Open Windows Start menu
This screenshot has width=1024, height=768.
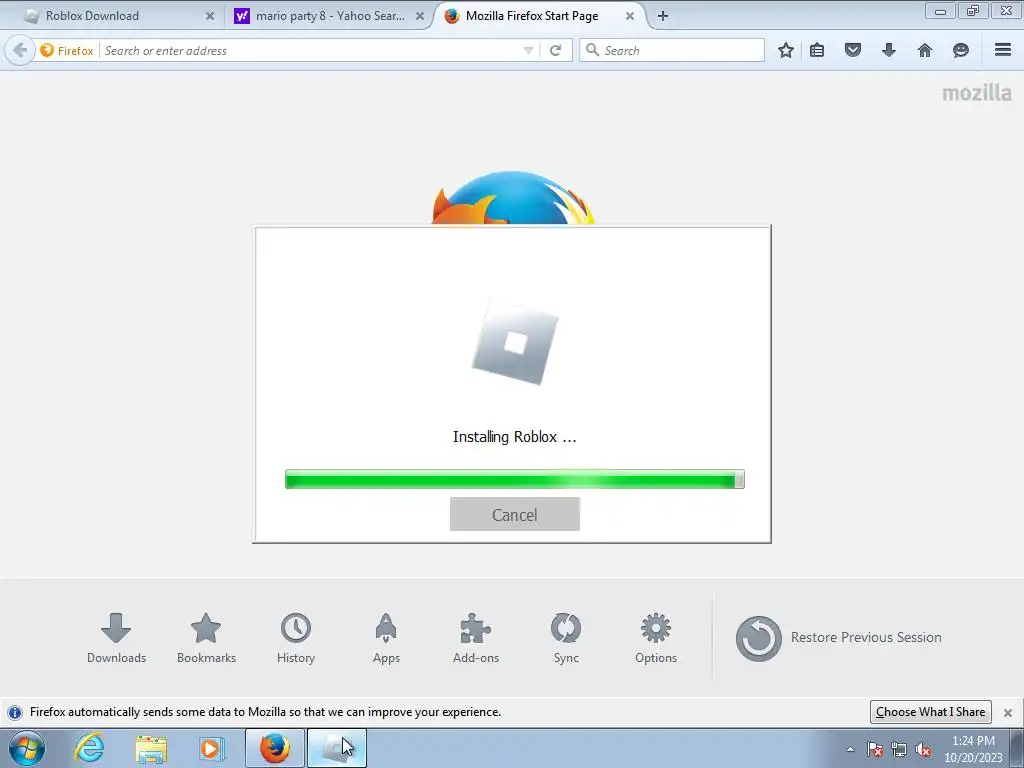point(27,748)
